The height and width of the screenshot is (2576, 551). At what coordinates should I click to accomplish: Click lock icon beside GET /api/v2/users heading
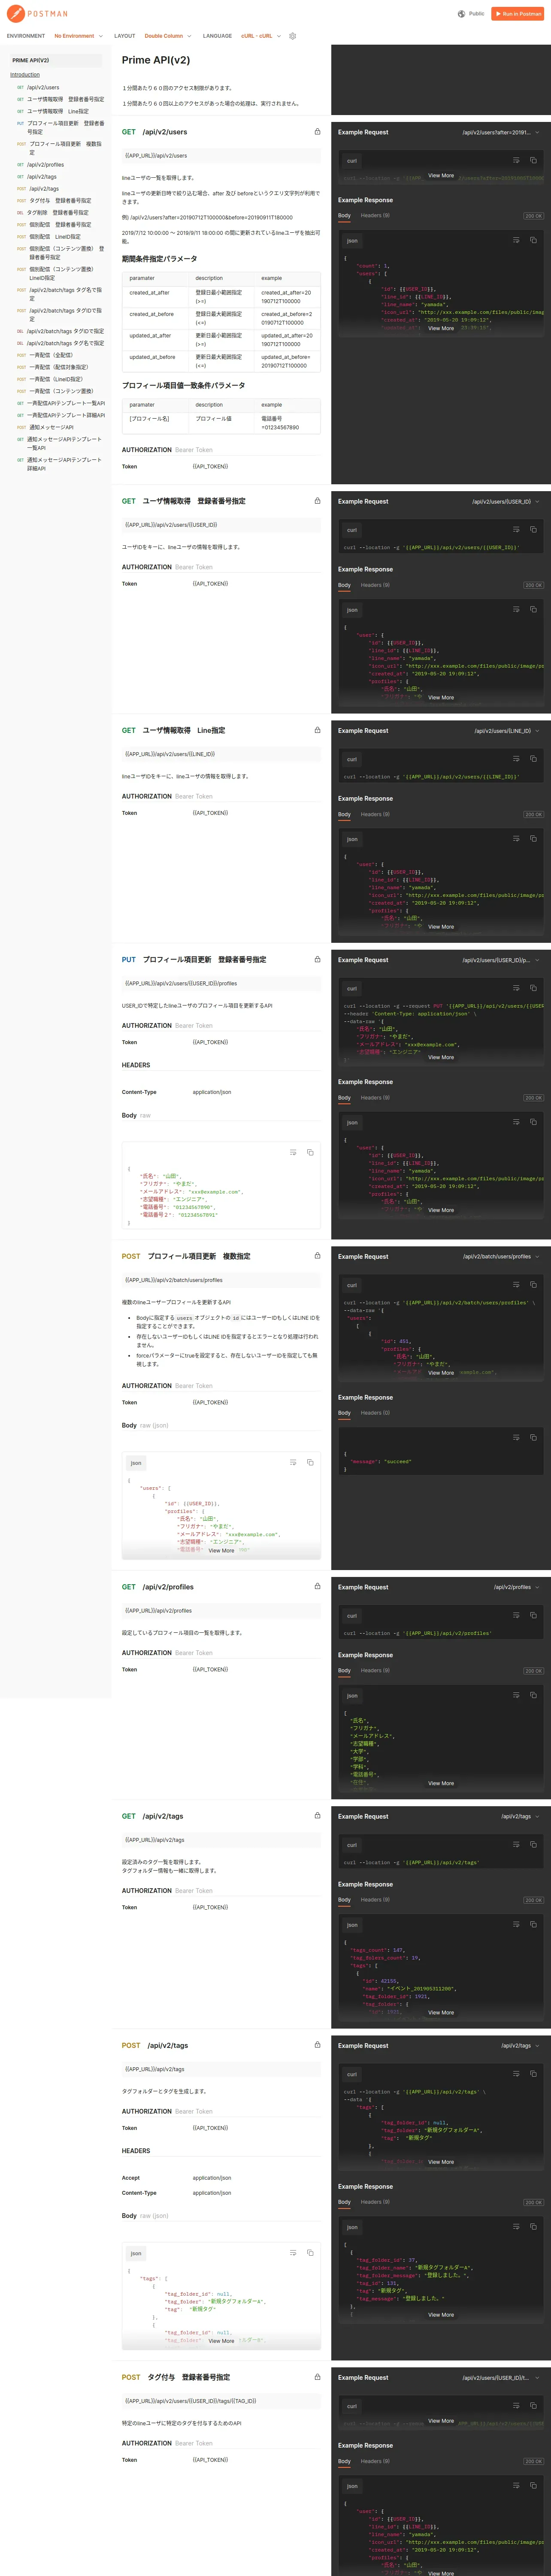point(318,132)
